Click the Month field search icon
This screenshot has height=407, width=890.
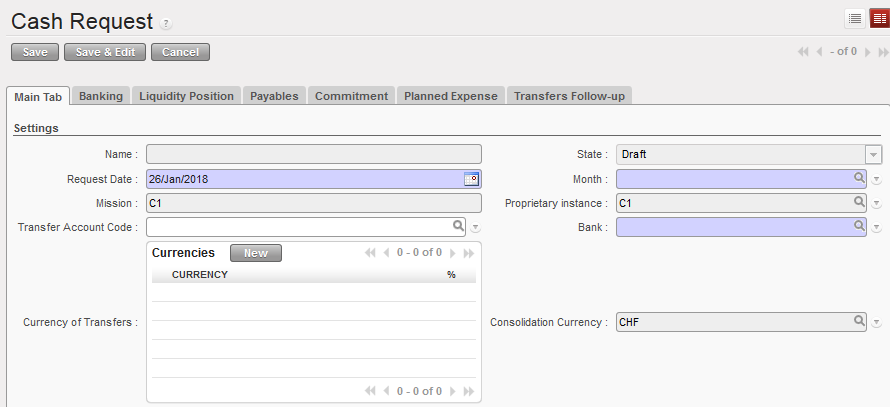click(x=859, y=179)
